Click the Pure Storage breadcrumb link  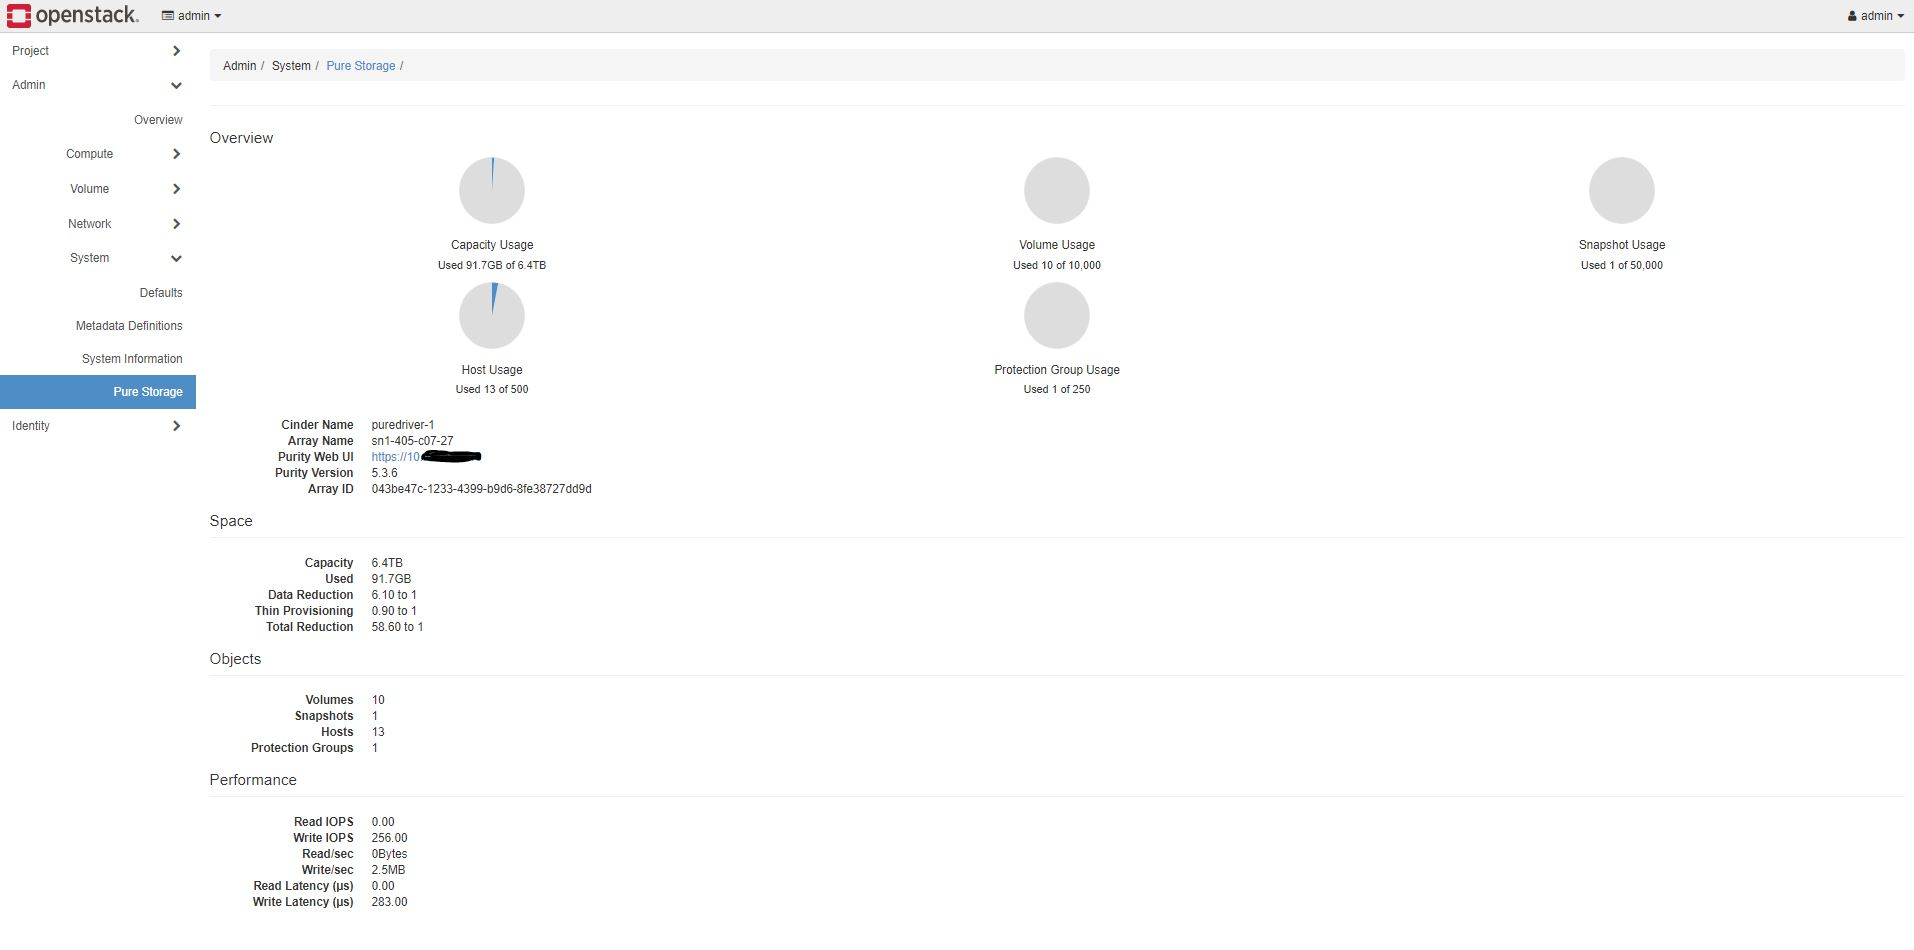(x=361, y=66)
